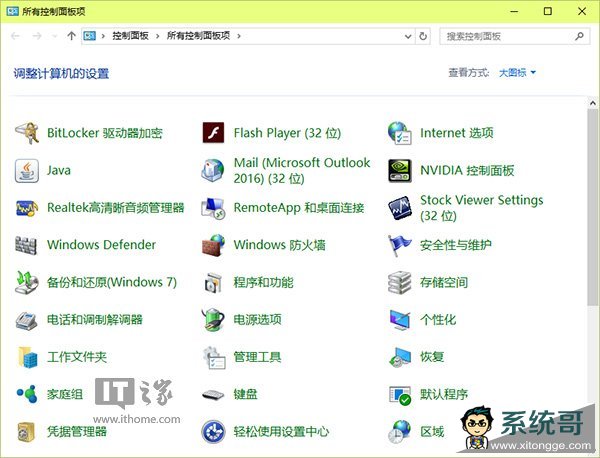Open the NVIDIA control panel icon
This screenshot has width=600, height=458.
point(399,170)
